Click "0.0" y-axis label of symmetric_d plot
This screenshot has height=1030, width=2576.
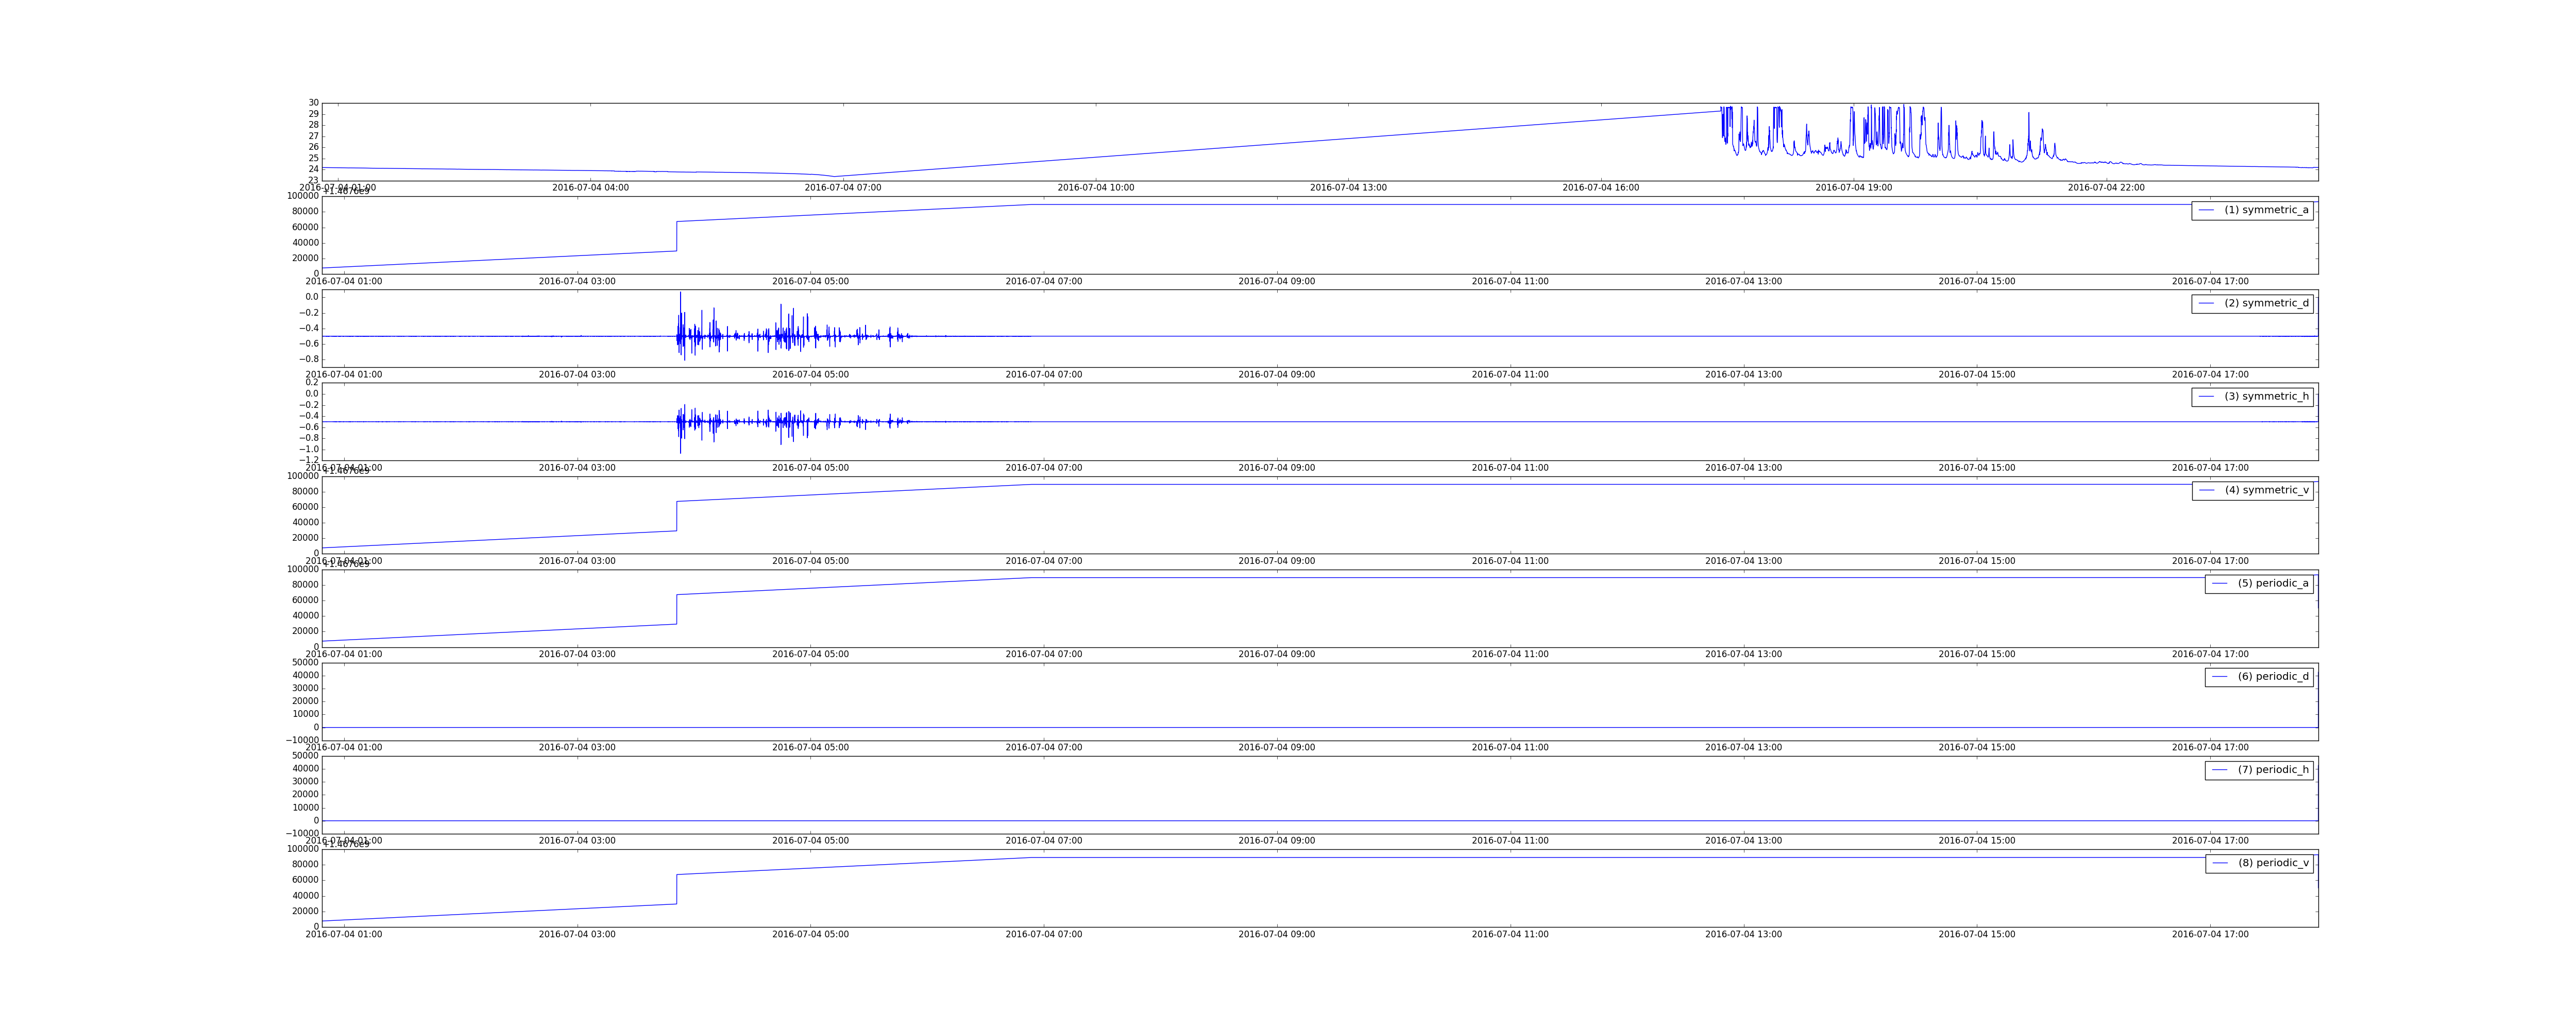pos(311,297)
